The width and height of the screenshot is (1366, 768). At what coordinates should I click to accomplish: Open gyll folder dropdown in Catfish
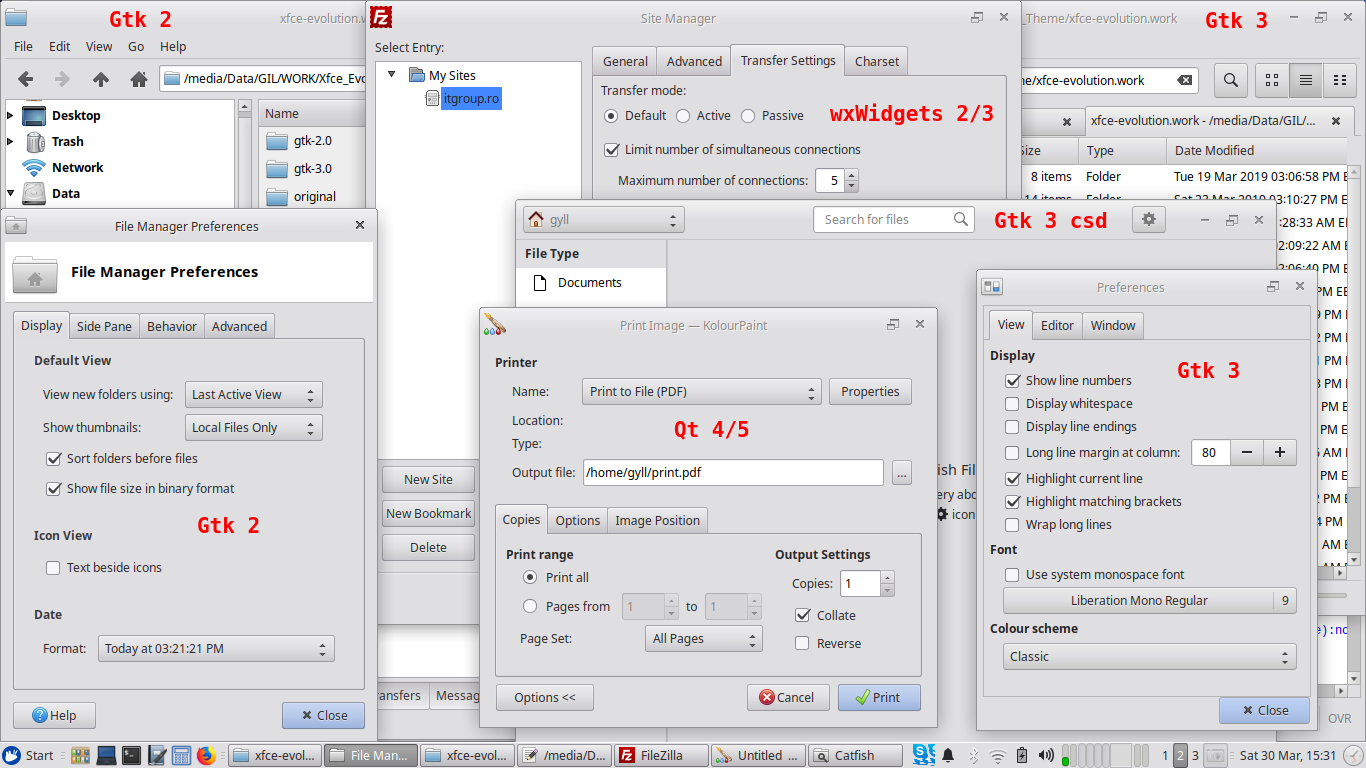604,220
